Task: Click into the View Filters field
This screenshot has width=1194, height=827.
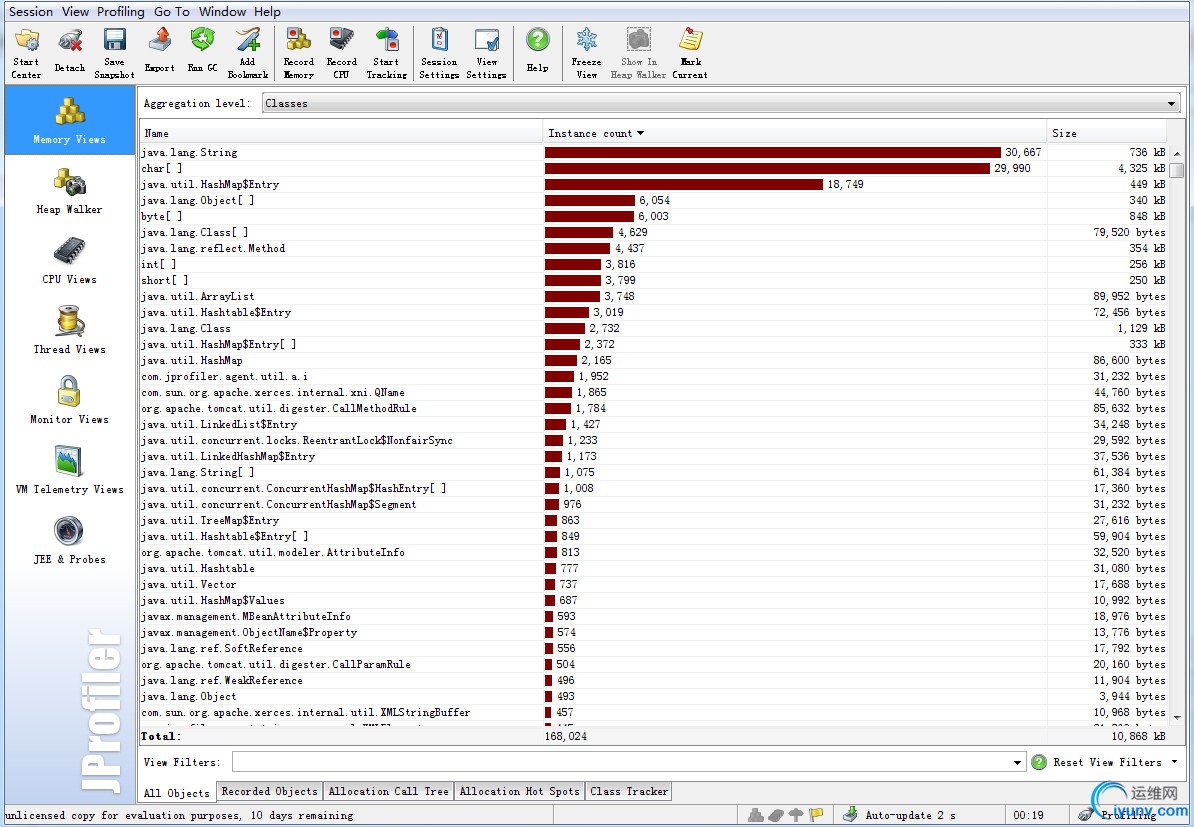Action: click(621, 762)
